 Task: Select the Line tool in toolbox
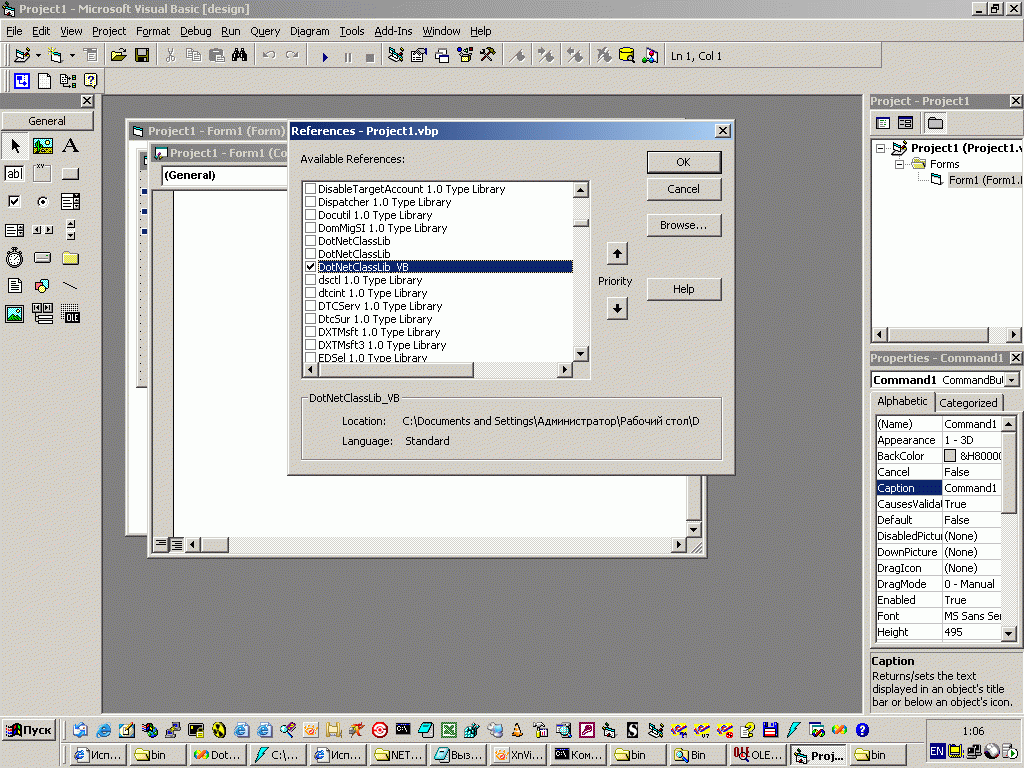tap(71, 286)
